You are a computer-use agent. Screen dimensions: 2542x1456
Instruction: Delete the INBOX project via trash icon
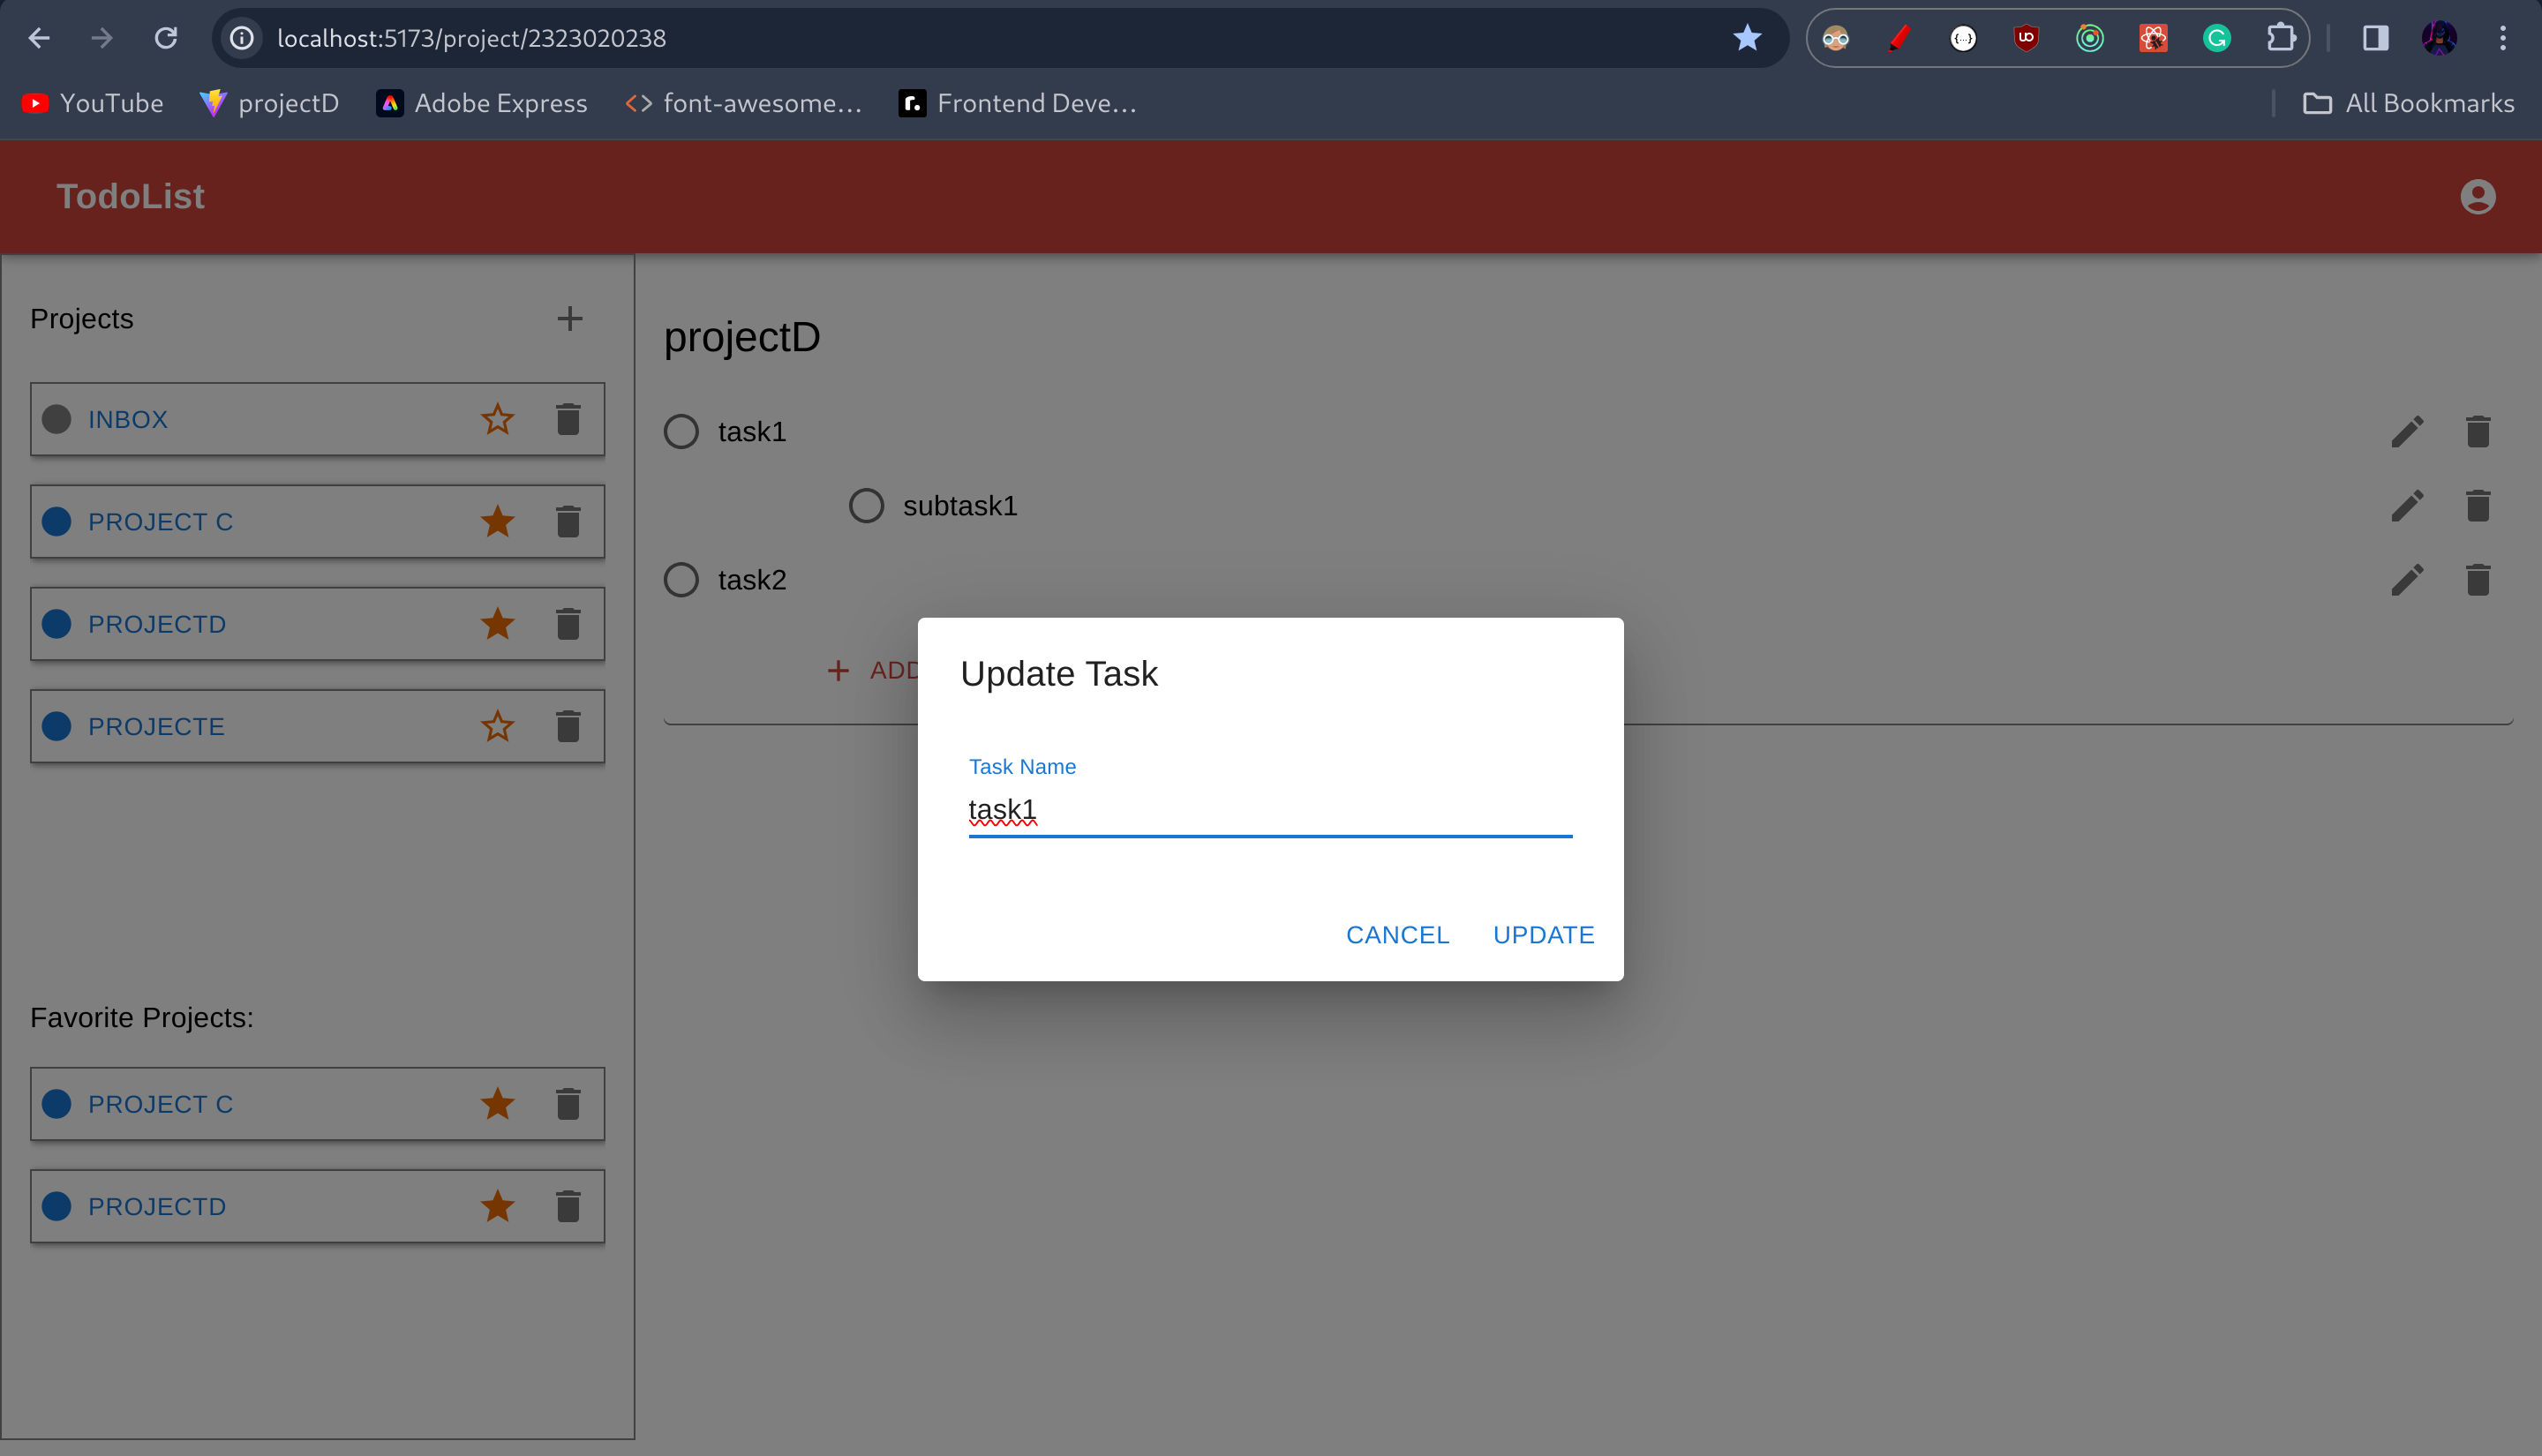[x=568, y=419]
